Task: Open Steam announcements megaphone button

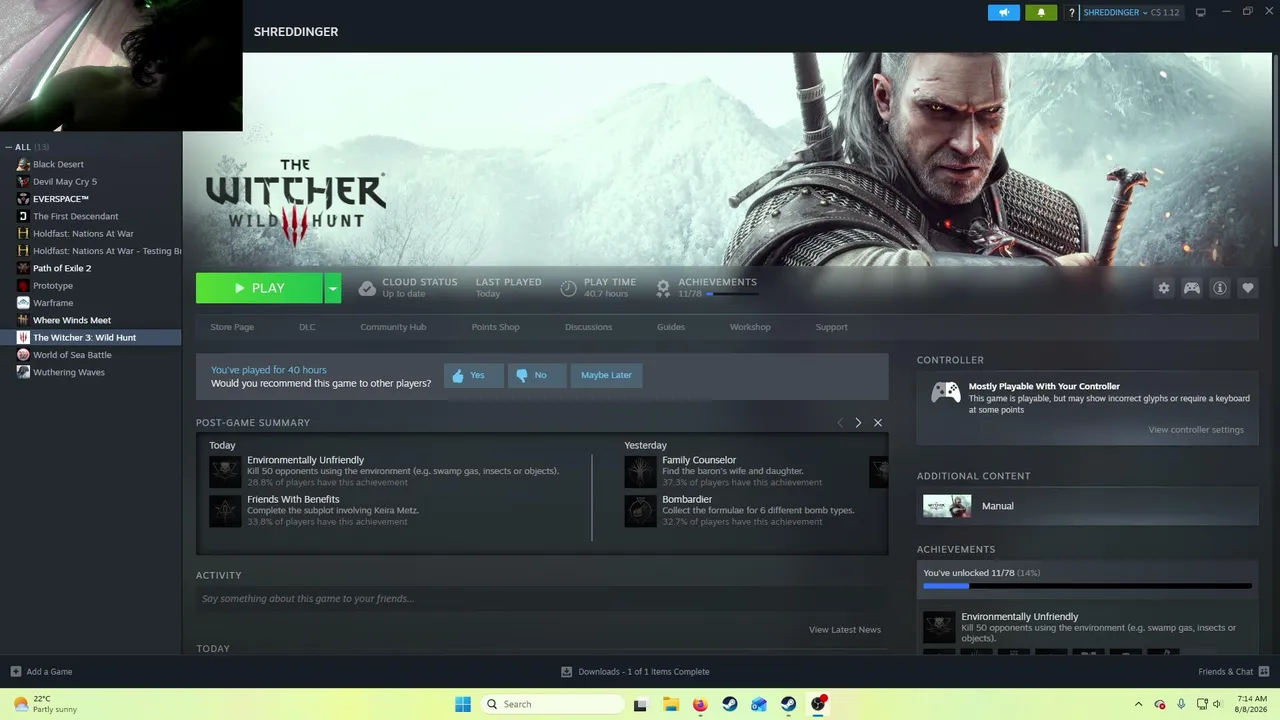Action: 1003,12
